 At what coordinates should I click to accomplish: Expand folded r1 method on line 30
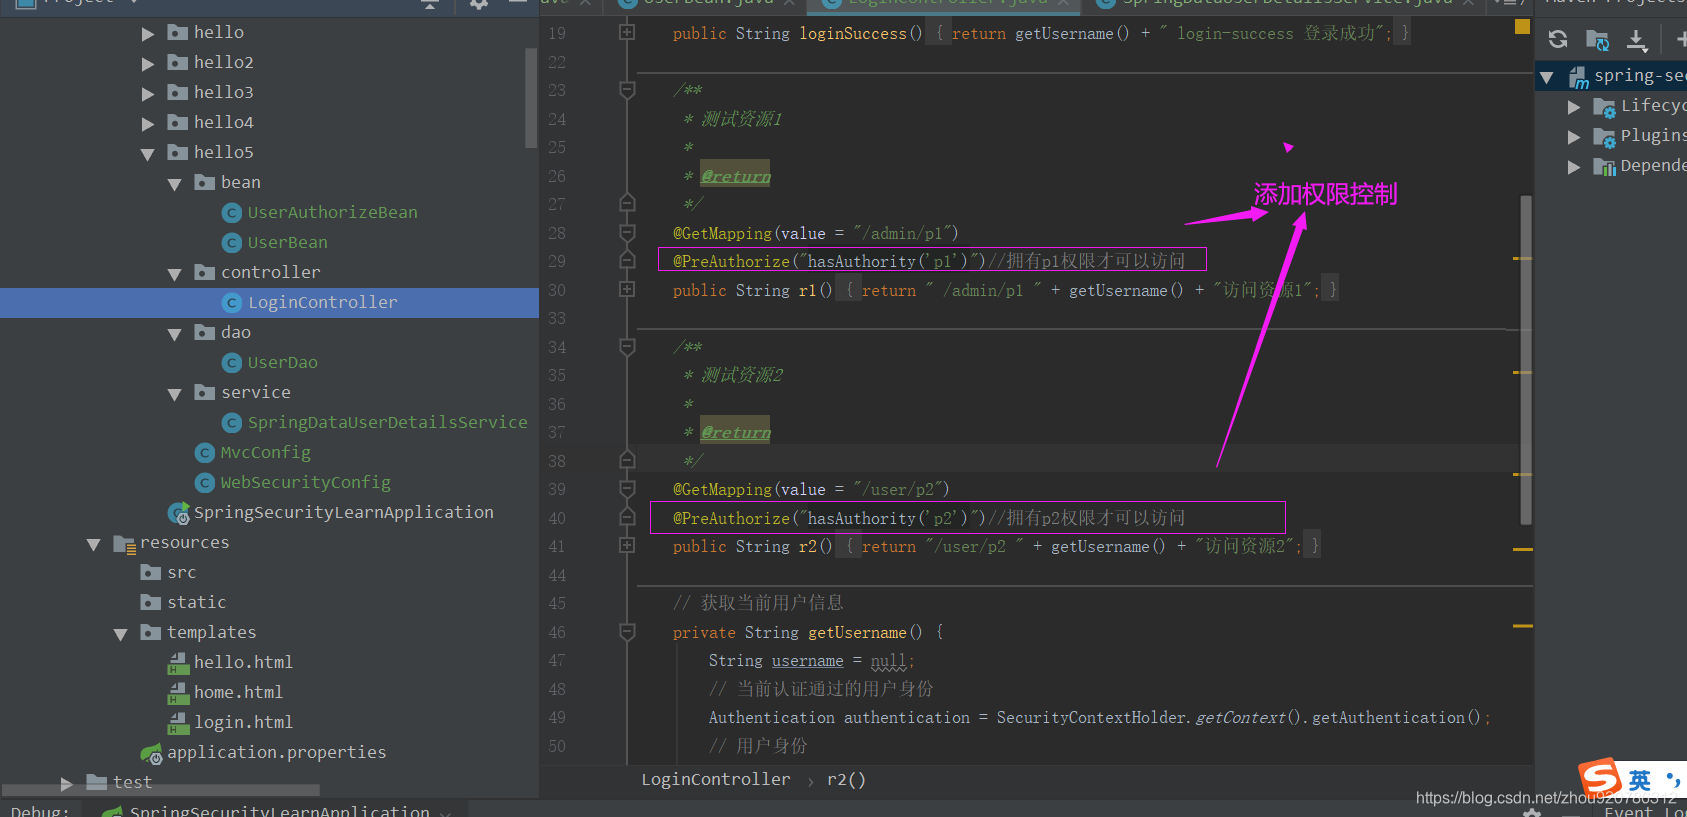pos(627,289)
